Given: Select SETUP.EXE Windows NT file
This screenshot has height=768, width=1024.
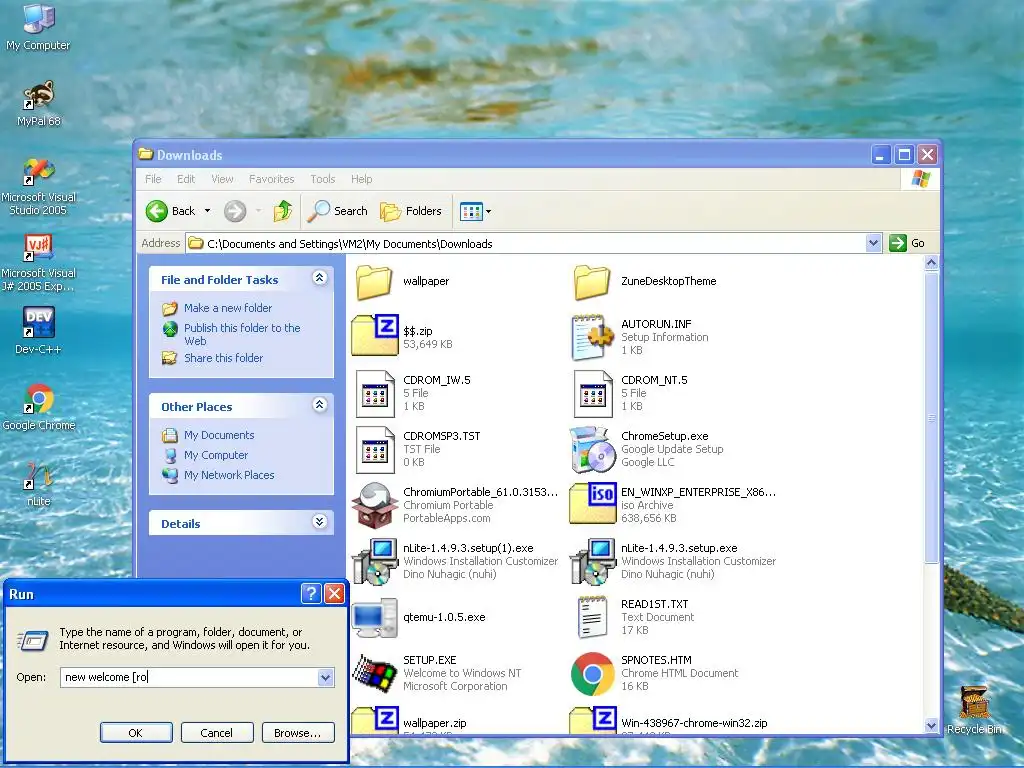Looking at the screenshot, I should click(x=438, y=673).
